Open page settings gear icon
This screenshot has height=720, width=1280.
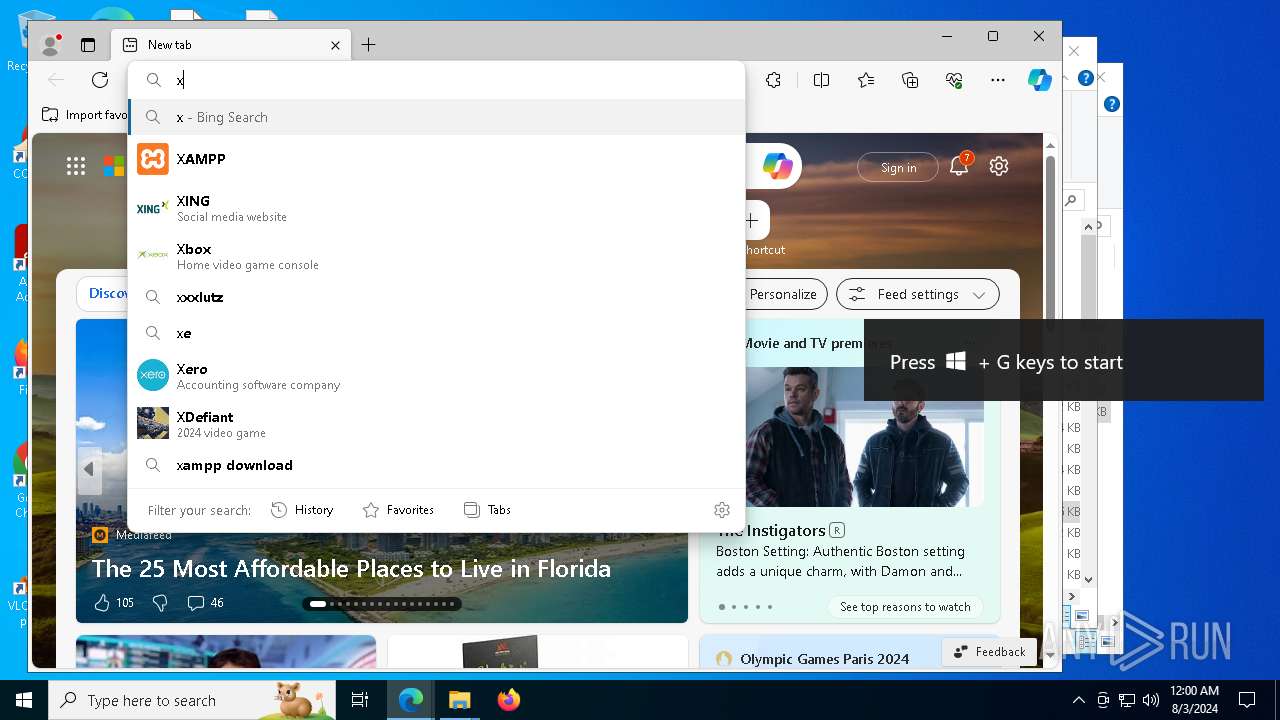point(999,166)
